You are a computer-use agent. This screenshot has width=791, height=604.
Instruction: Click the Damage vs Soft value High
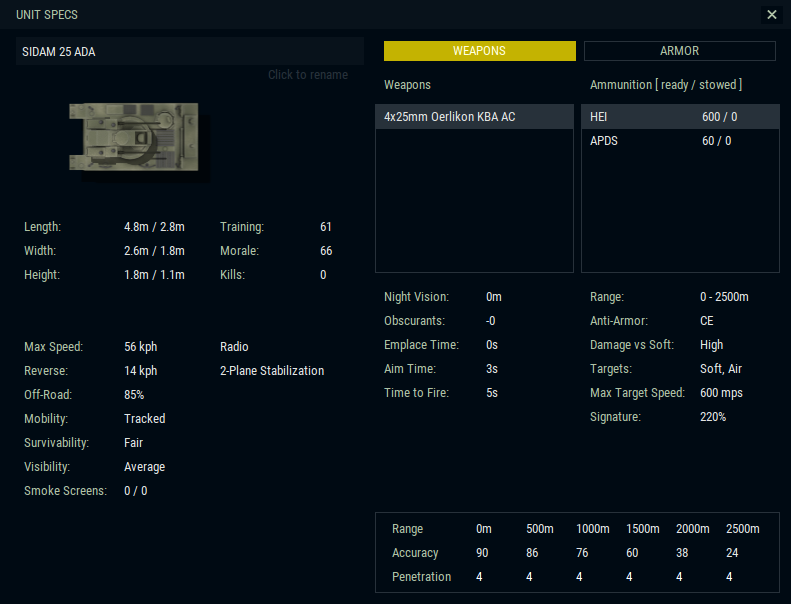click(x=712, y=345)
